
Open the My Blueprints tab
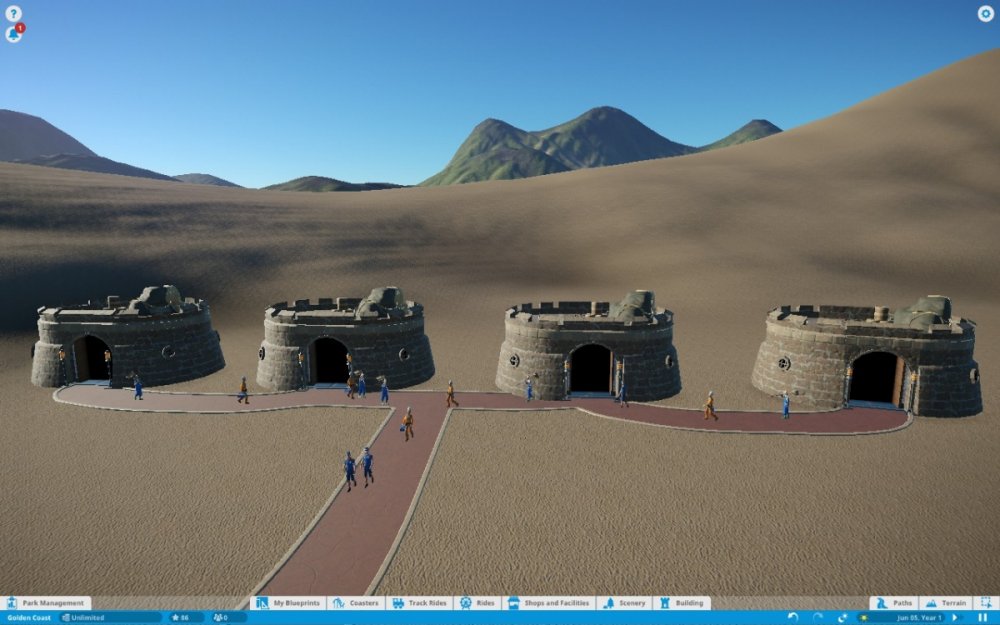(288, 603)
